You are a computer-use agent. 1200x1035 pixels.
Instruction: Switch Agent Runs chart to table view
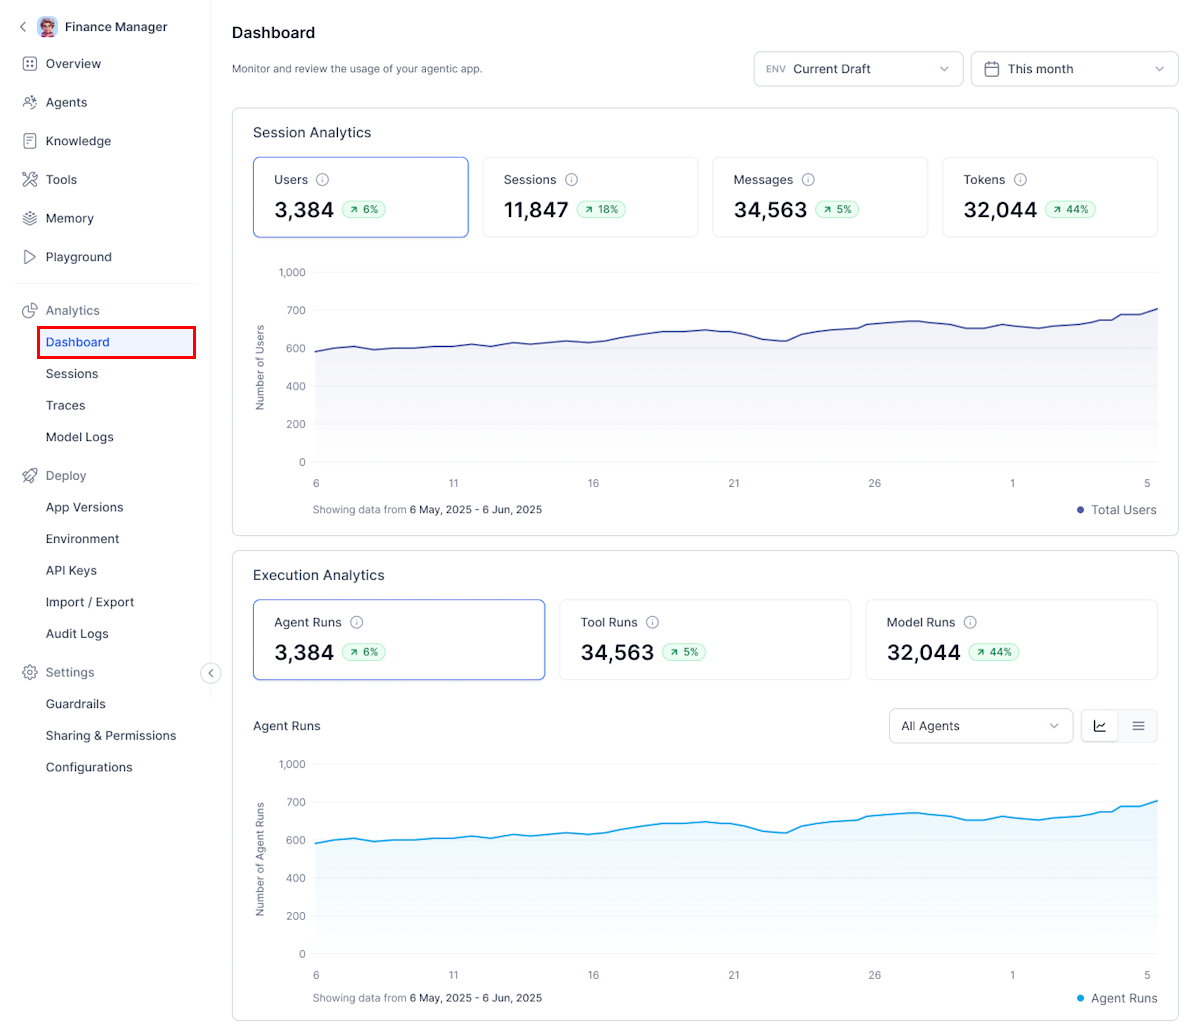1138,726
